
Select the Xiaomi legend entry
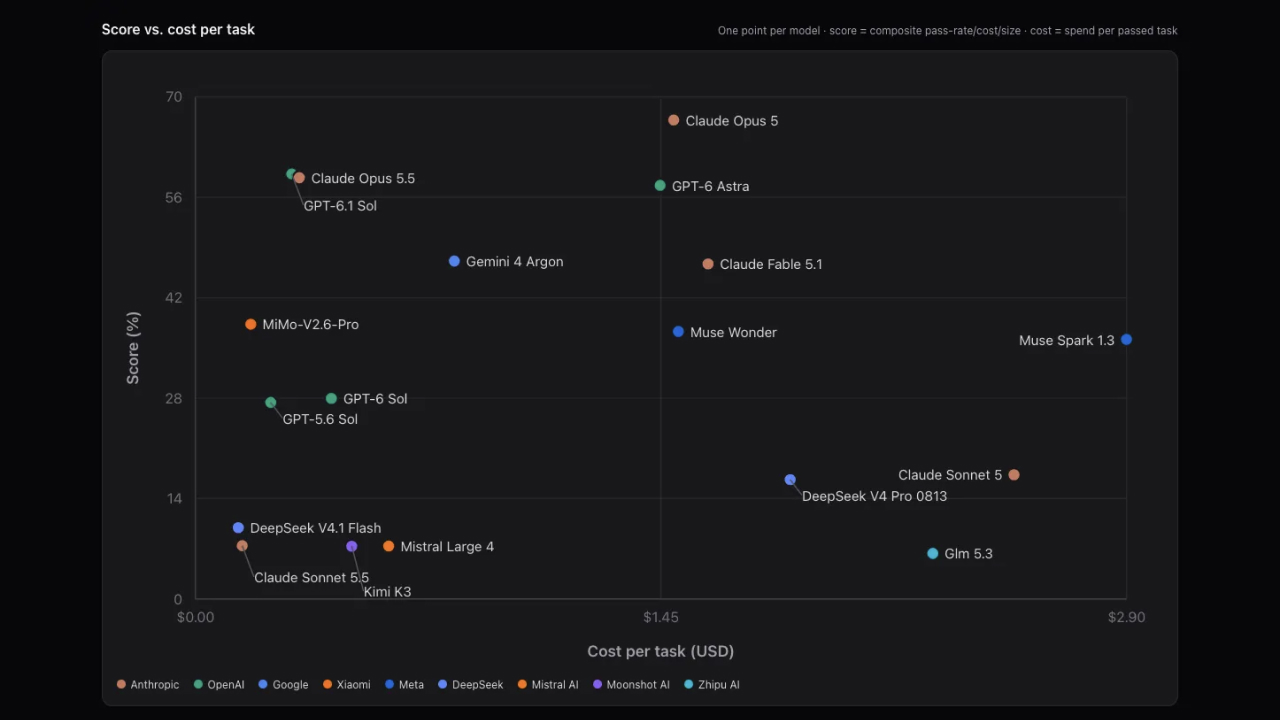346,685
